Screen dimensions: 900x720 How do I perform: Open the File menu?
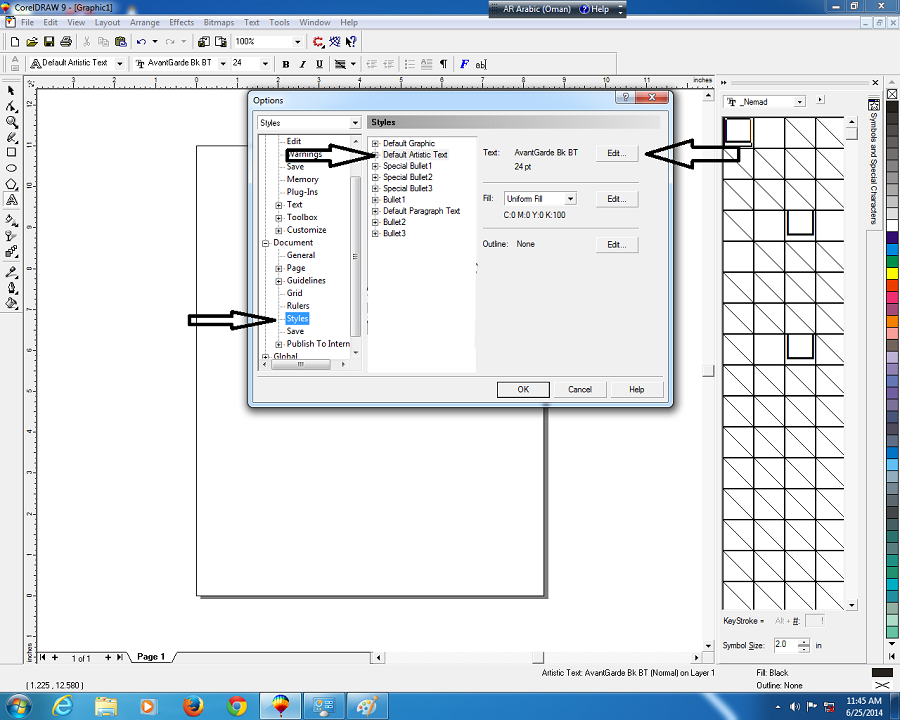[28, 22]
